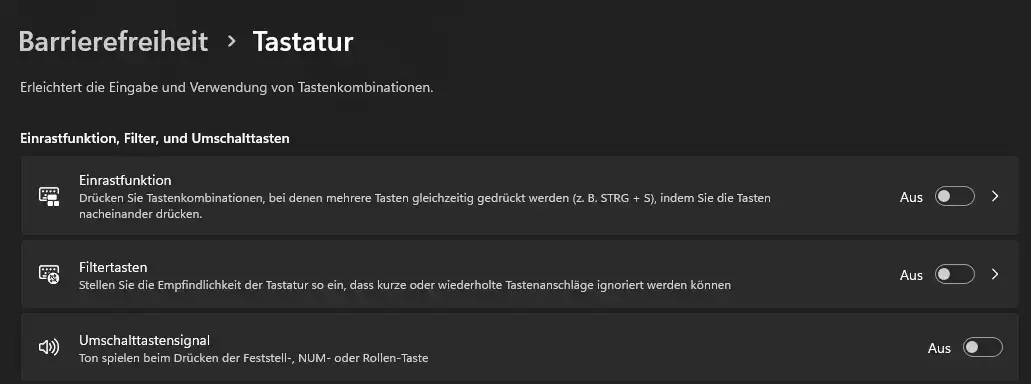The image size is (1031, 384).
Task: Click the Filtertasten keyboard filter icon
Action: (x=49, y=274)
